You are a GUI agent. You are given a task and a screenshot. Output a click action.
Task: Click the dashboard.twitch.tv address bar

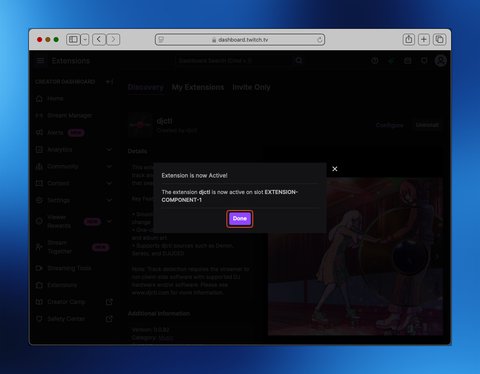pyautogui.click(x=240, y=40)
